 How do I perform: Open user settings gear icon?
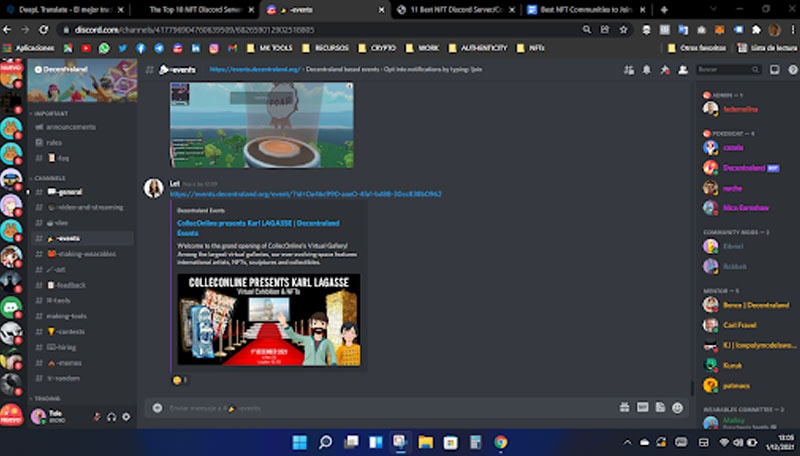coord(126,417)
